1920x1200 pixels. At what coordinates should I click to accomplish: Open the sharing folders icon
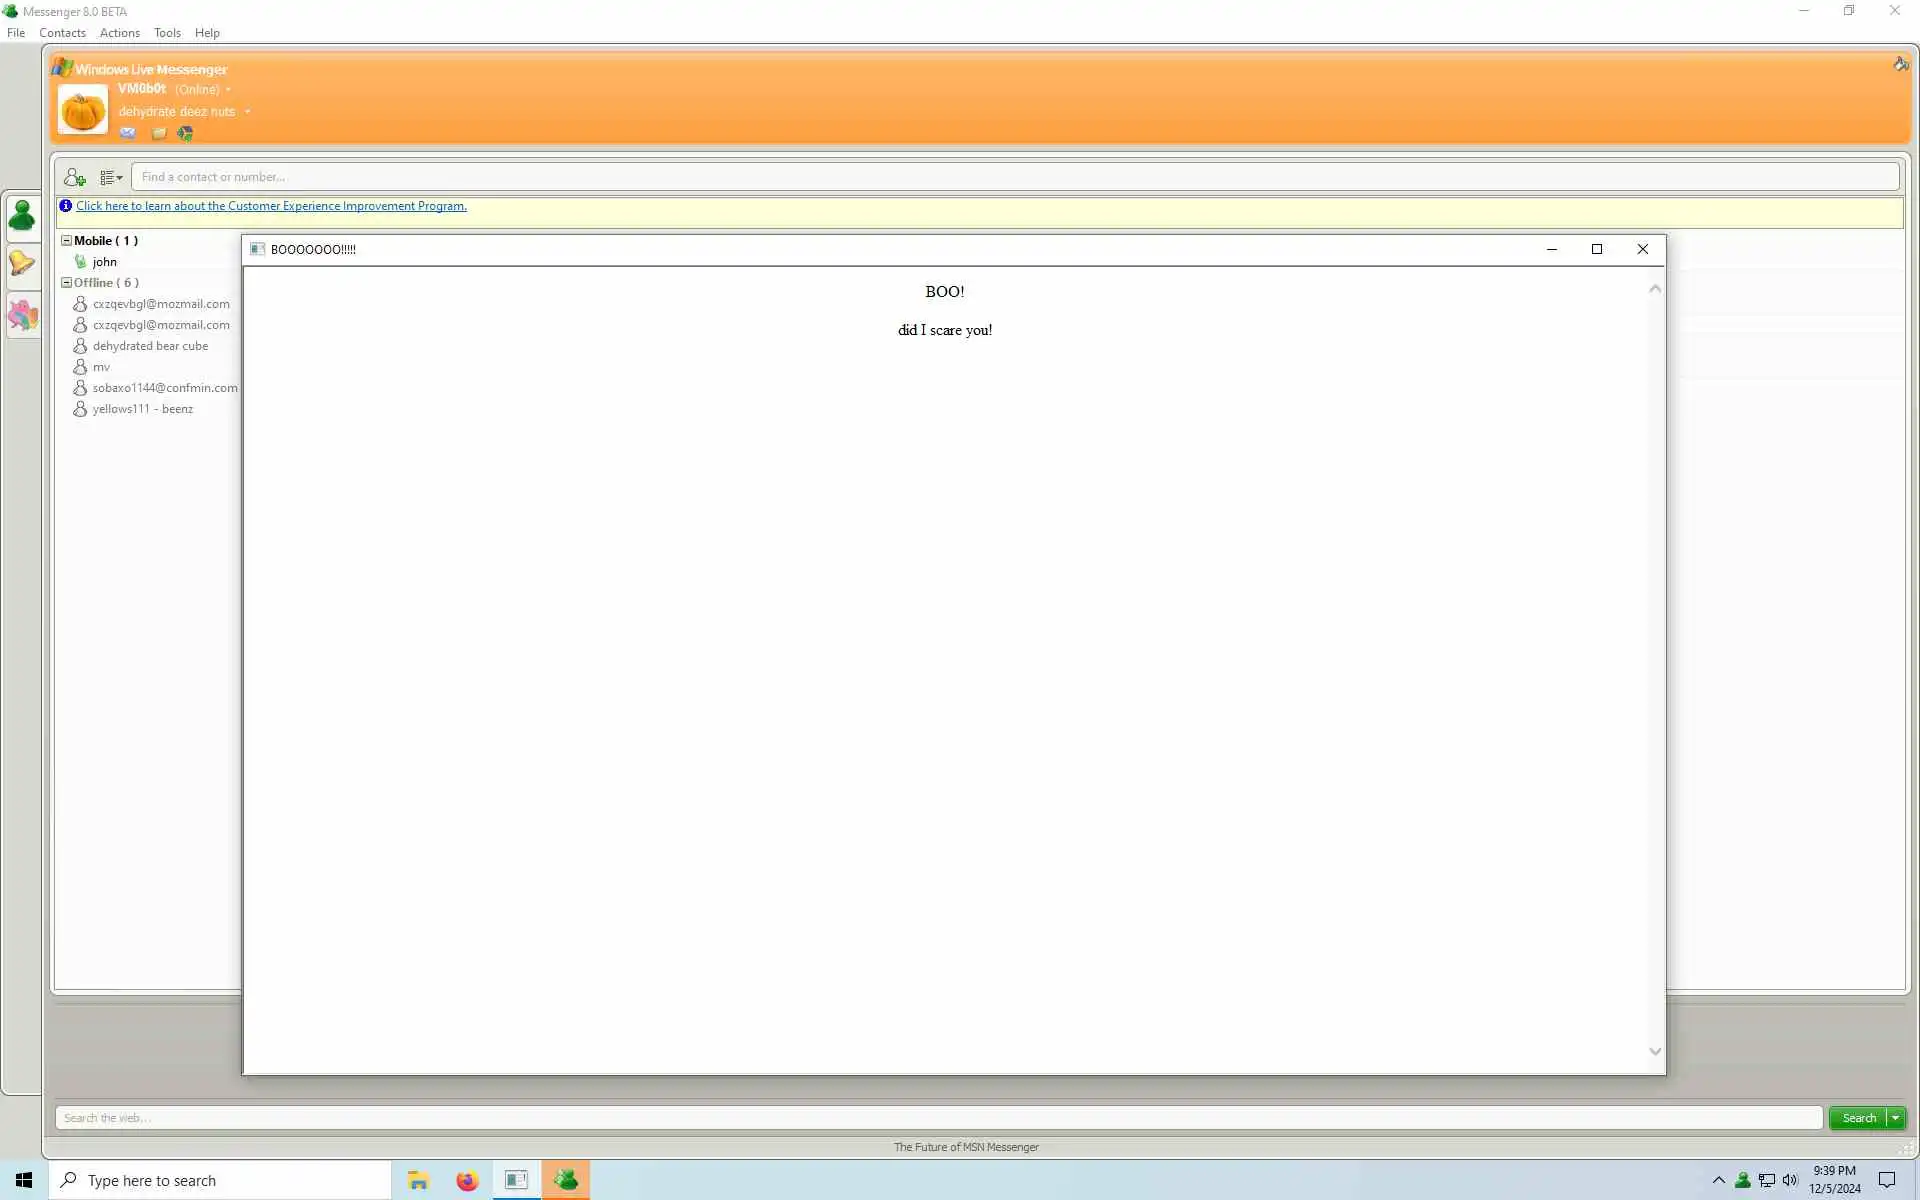coord(159,133)
